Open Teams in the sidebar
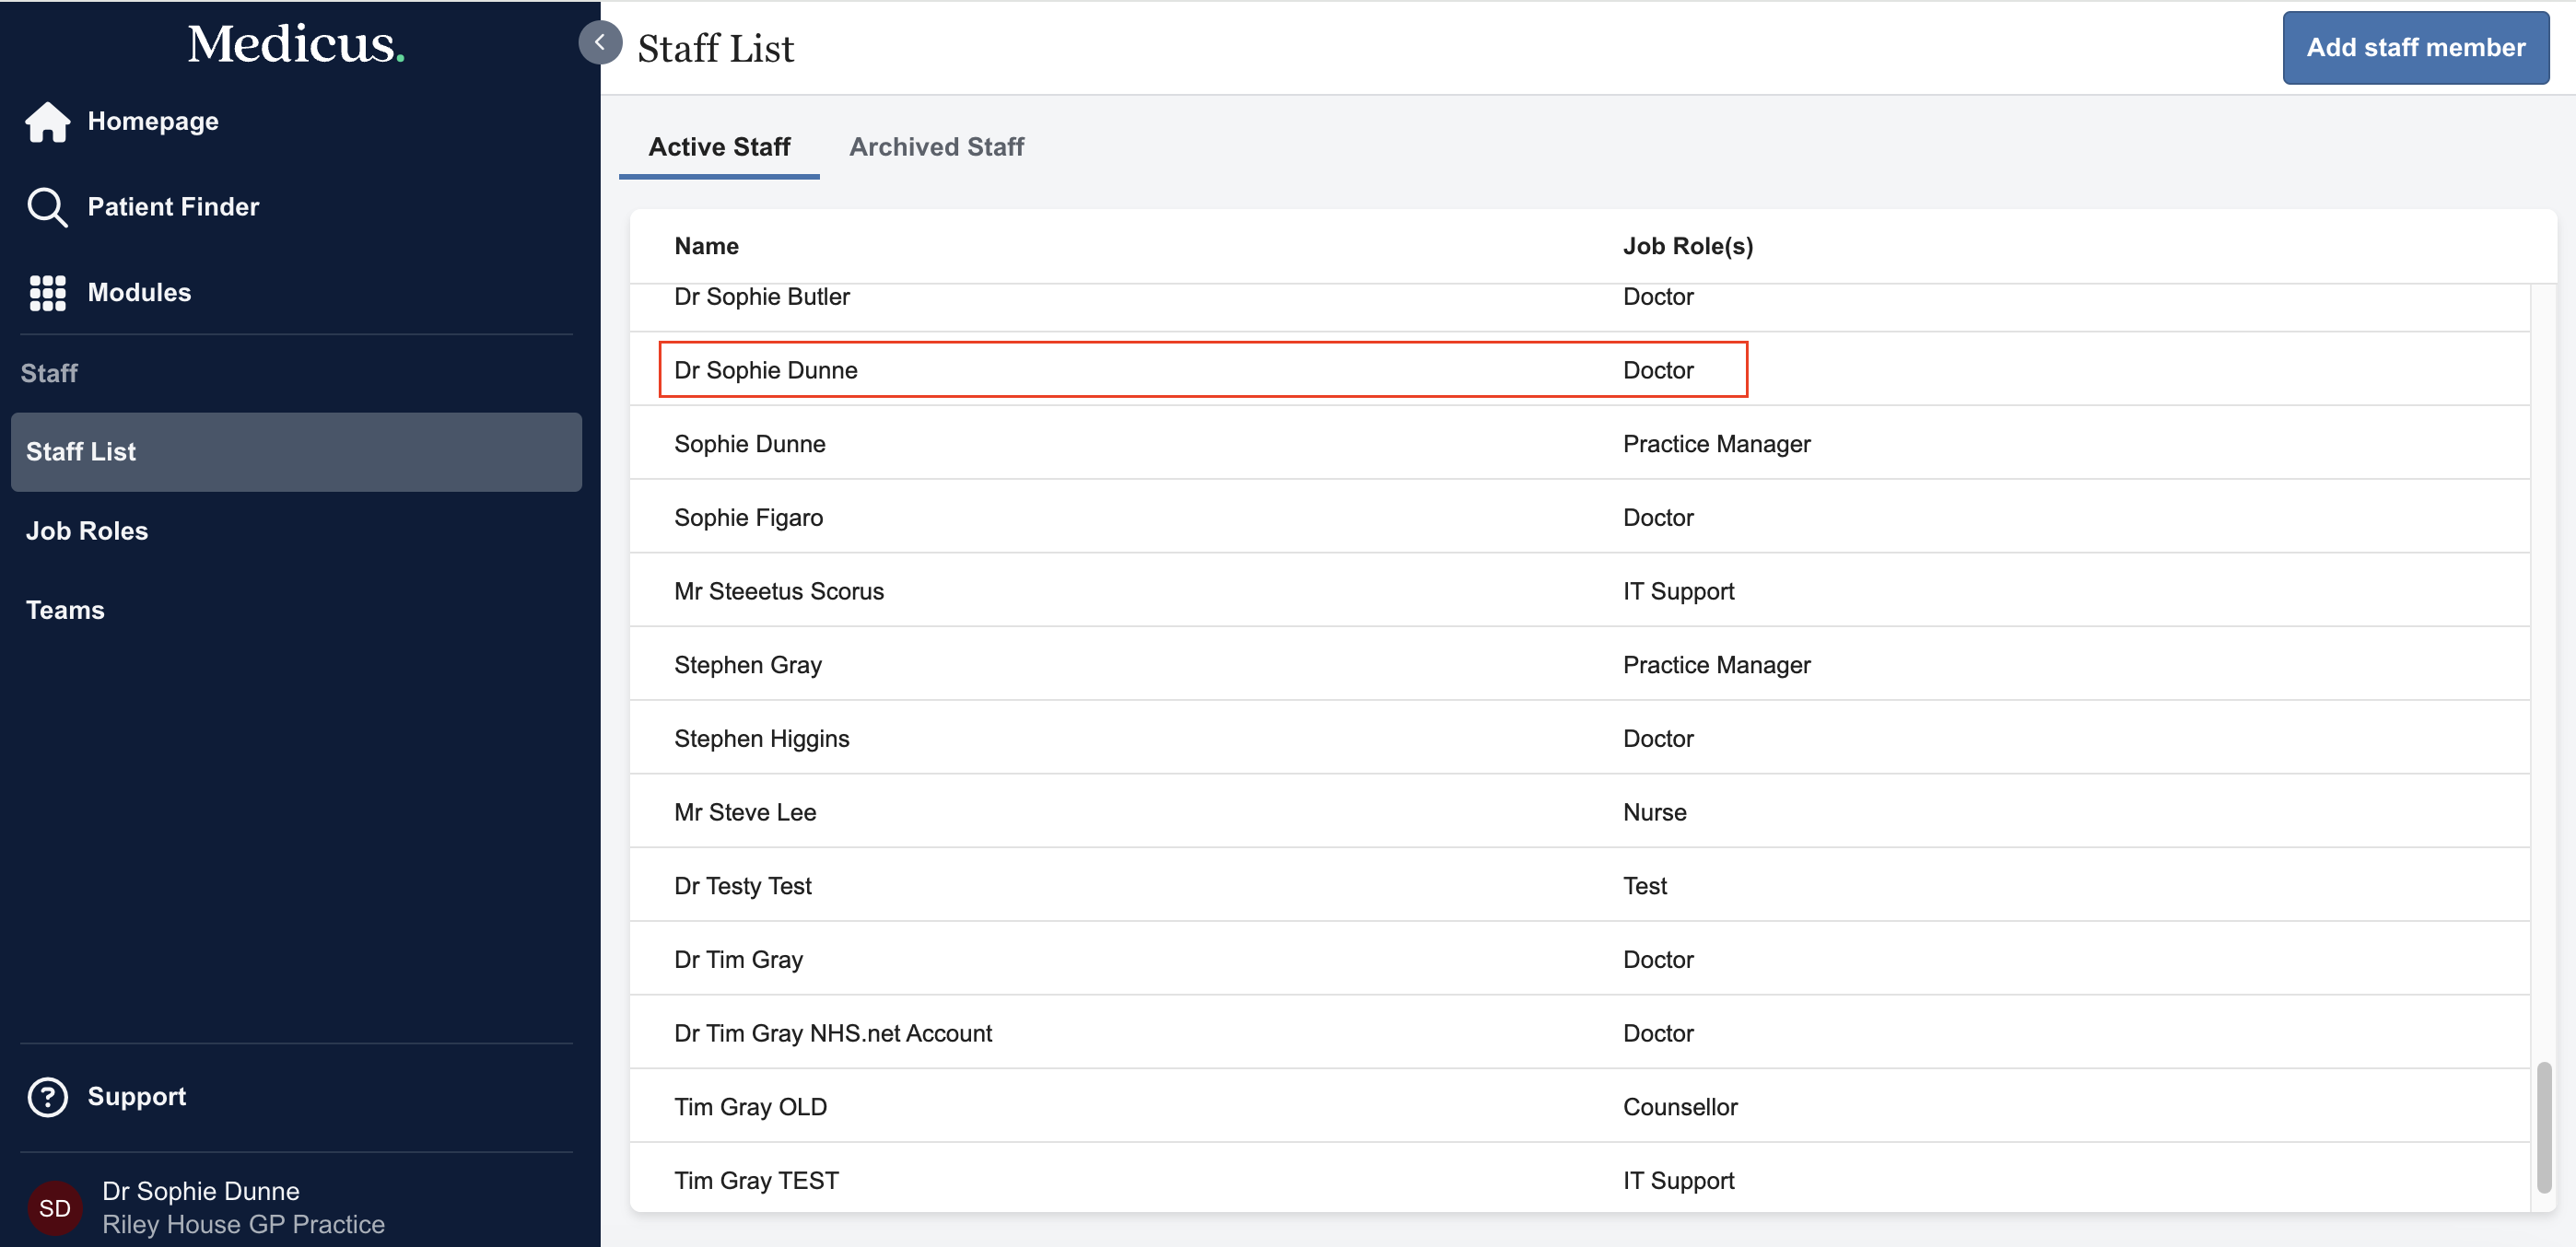Image resolution: width=2576 pixels, height=1247 pixels. pyautogui.click(x=65, y=610)
